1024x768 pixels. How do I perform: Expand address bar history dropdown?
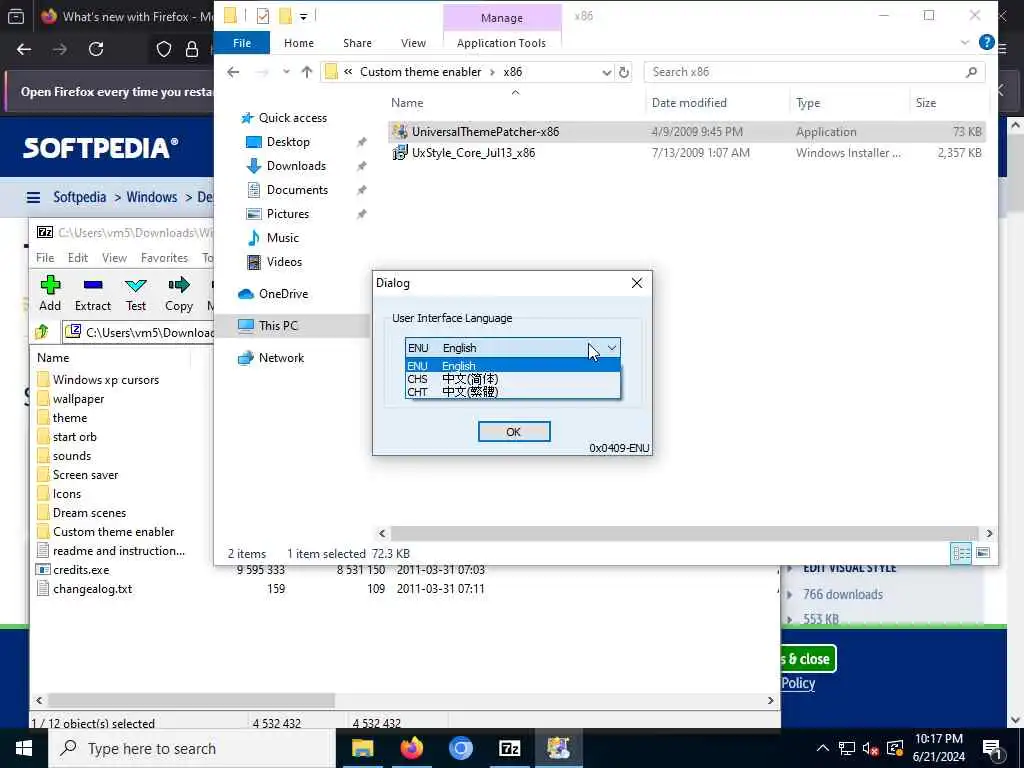607,72
